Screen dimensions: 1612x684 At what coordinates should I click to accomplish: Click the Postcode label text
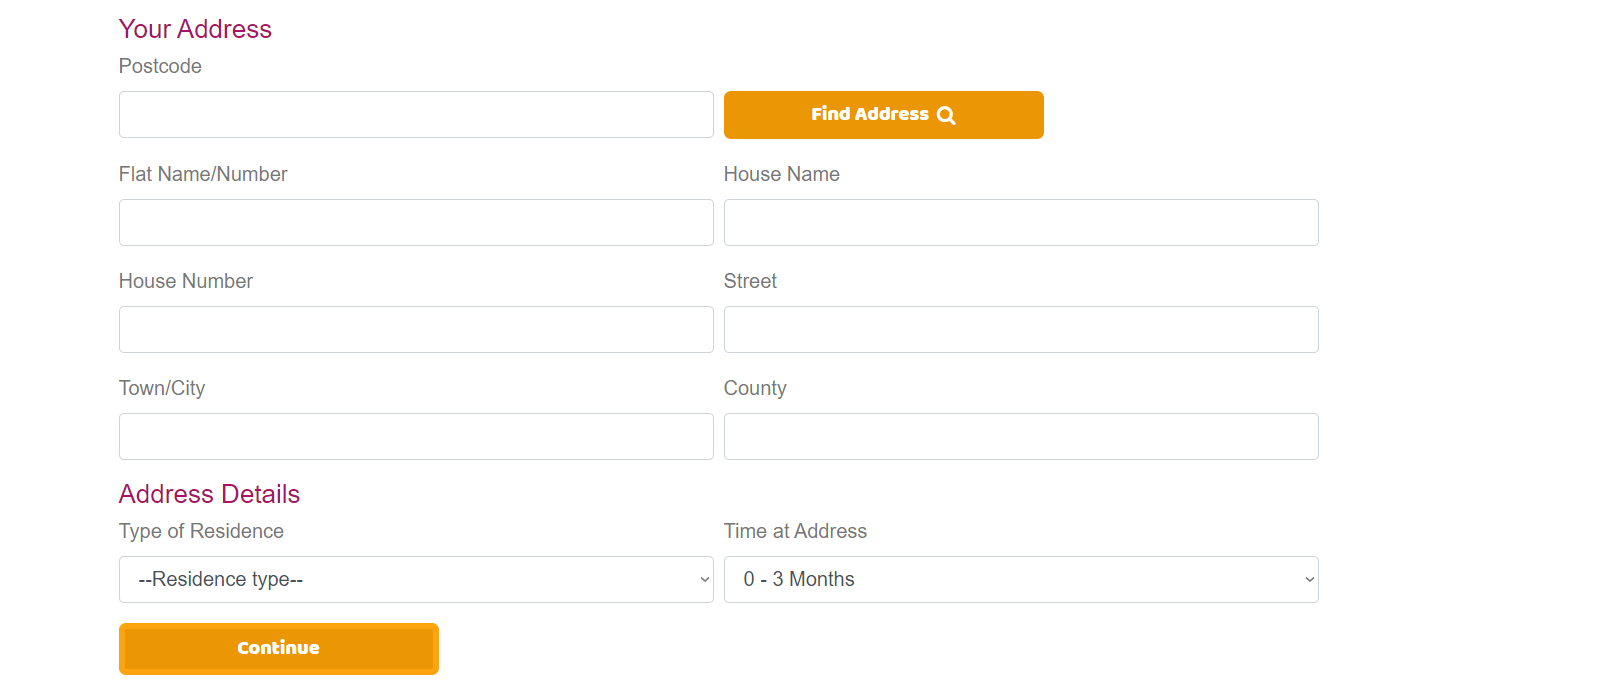click(160, 66)
